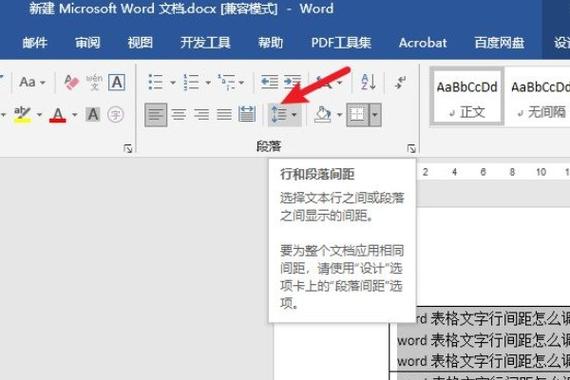
Task: Sort text with A-Z icon
Action: (x=368, y=82)
